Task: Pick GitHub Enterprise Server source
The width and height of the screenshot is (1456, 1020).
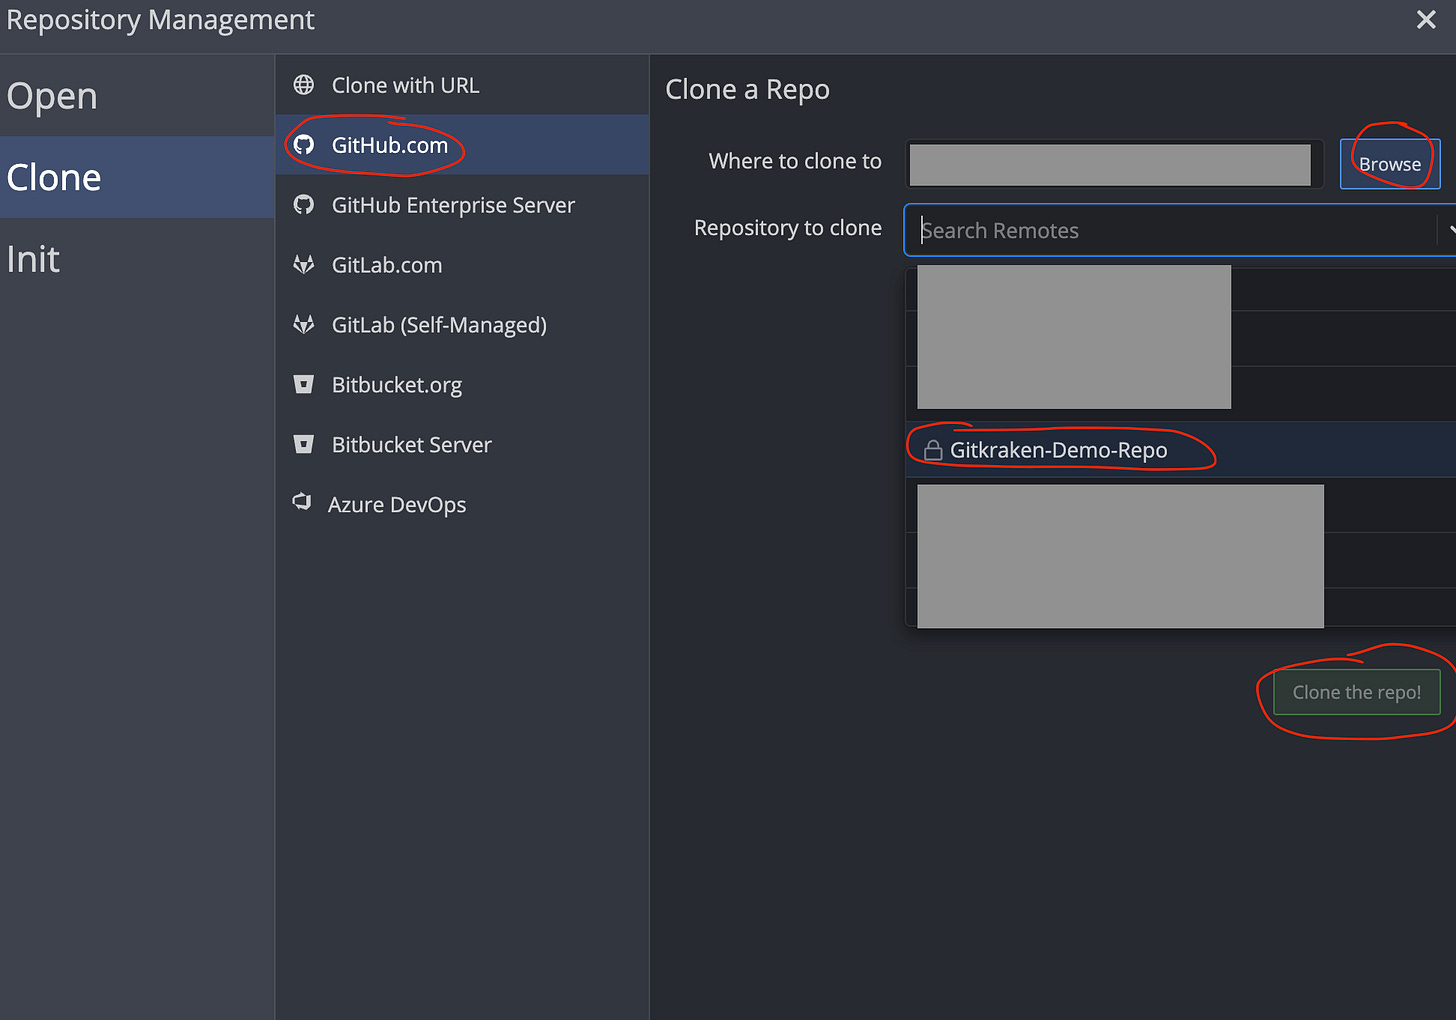Action: pos(462,205)
